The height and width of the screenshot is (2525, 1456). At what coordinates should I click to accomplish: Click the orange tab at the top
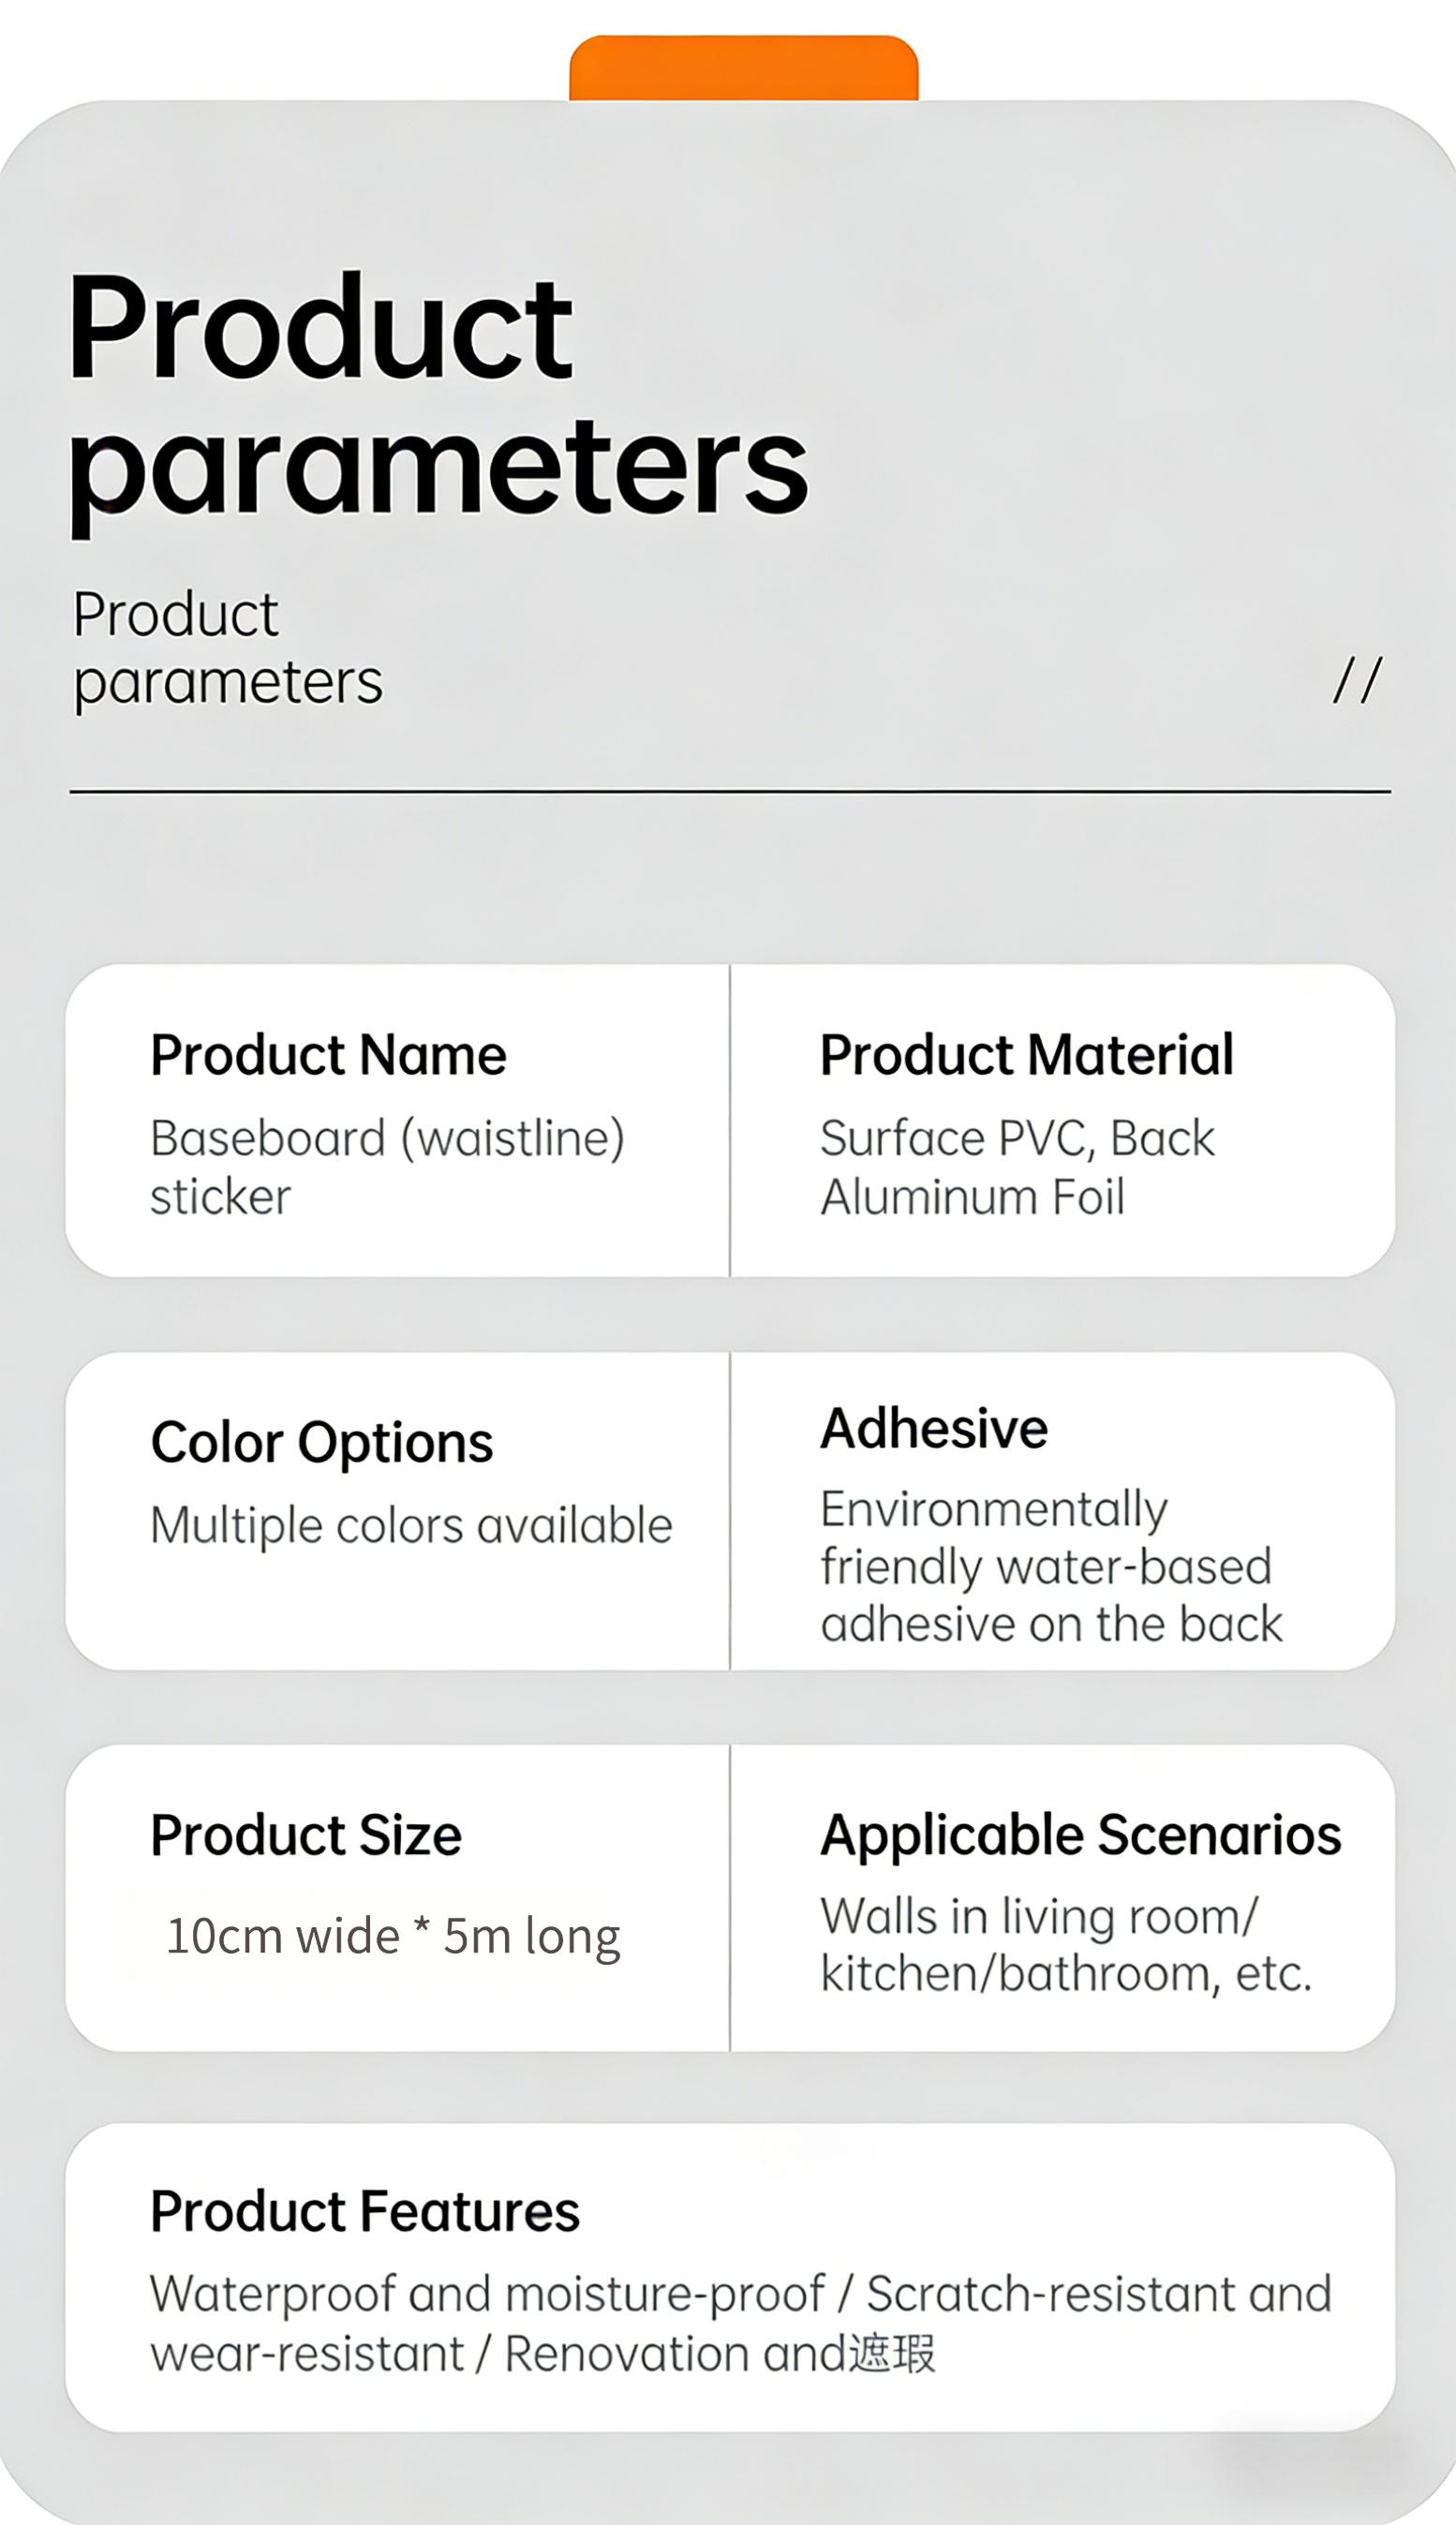pos(743,68)
